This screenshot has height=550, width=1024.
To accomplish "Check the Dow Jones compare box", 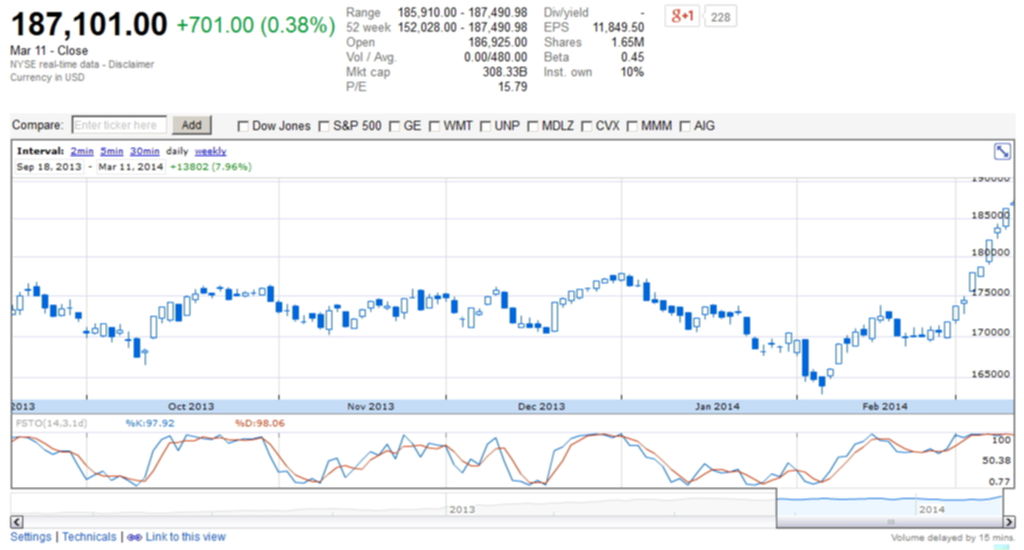I will (243, 126).
